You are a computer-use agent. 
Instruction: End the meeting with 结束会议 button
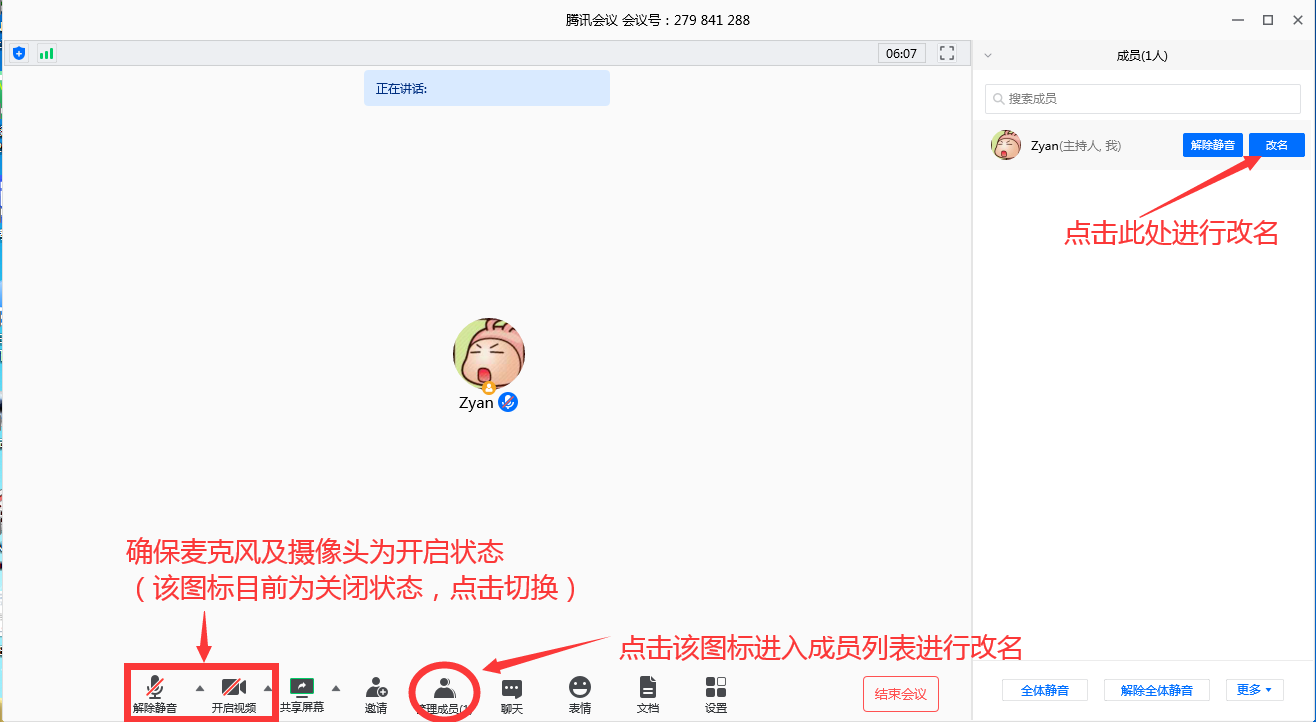[x=899, y=693]
